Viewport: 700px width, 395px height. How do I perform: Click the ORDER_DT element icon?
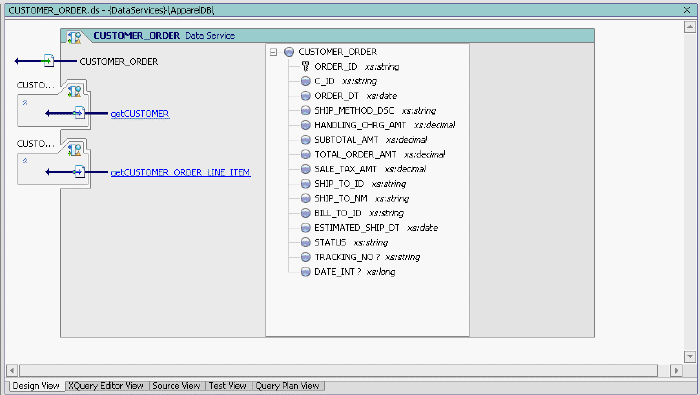(305, 96)
